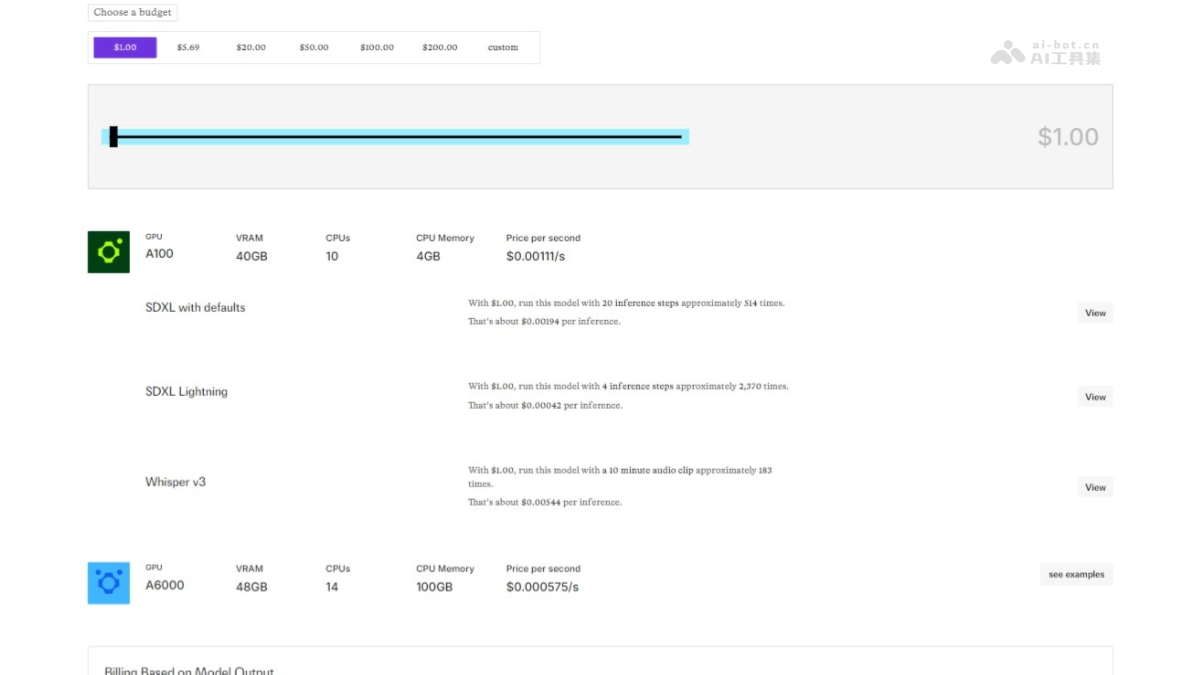Screen dimensions: 1200x675
Task: Click the green A100 GPU icon
Action: 108,252
